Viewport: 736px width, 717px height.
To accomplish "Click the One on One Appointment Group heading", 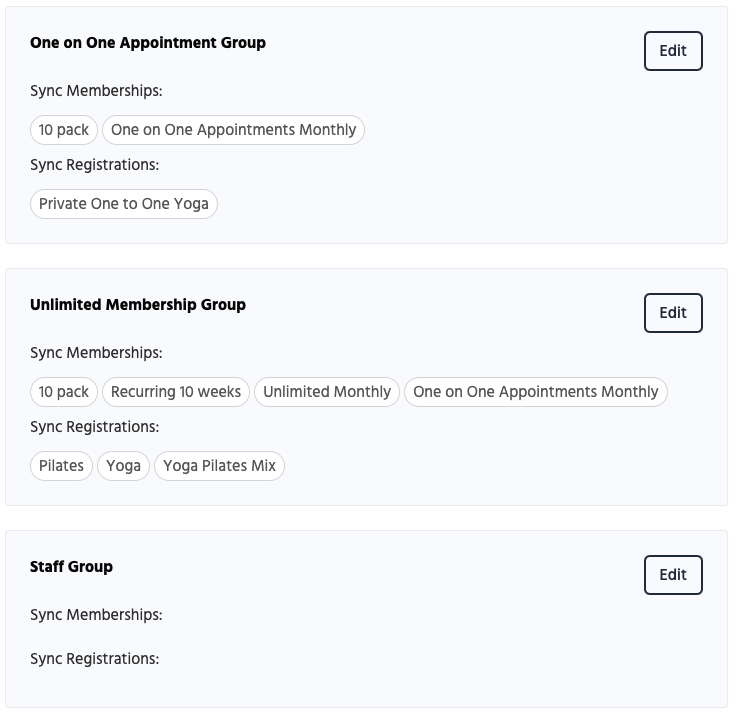I will (148, 43).
